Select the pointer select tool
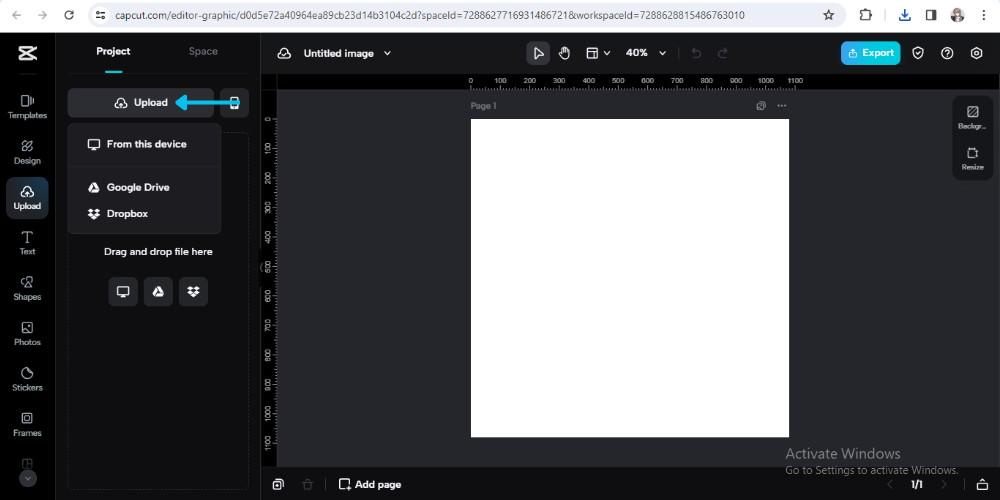This screenshot has width=1000, height=500. [538, 53]
